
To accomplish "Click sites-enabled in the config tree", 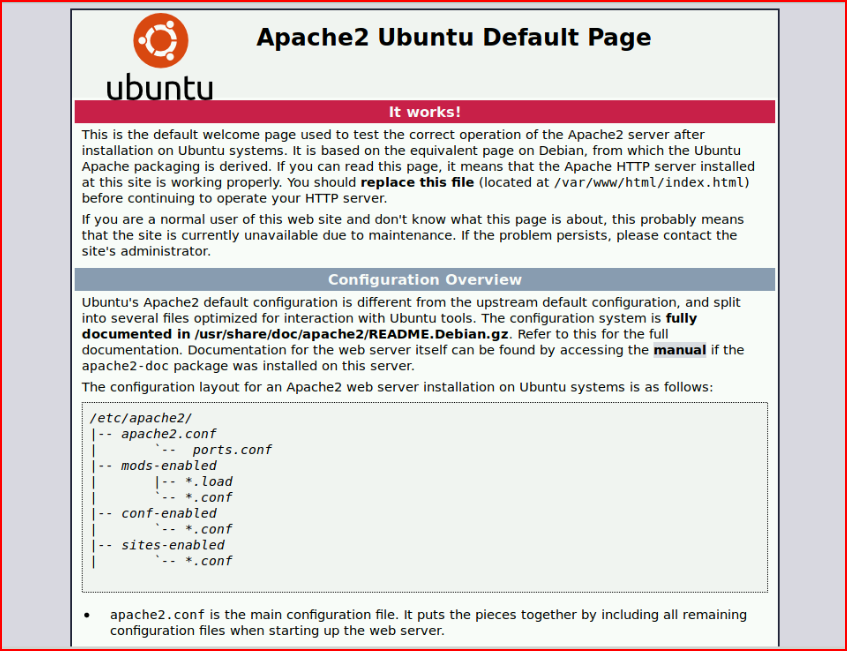I will coord(173,545).
